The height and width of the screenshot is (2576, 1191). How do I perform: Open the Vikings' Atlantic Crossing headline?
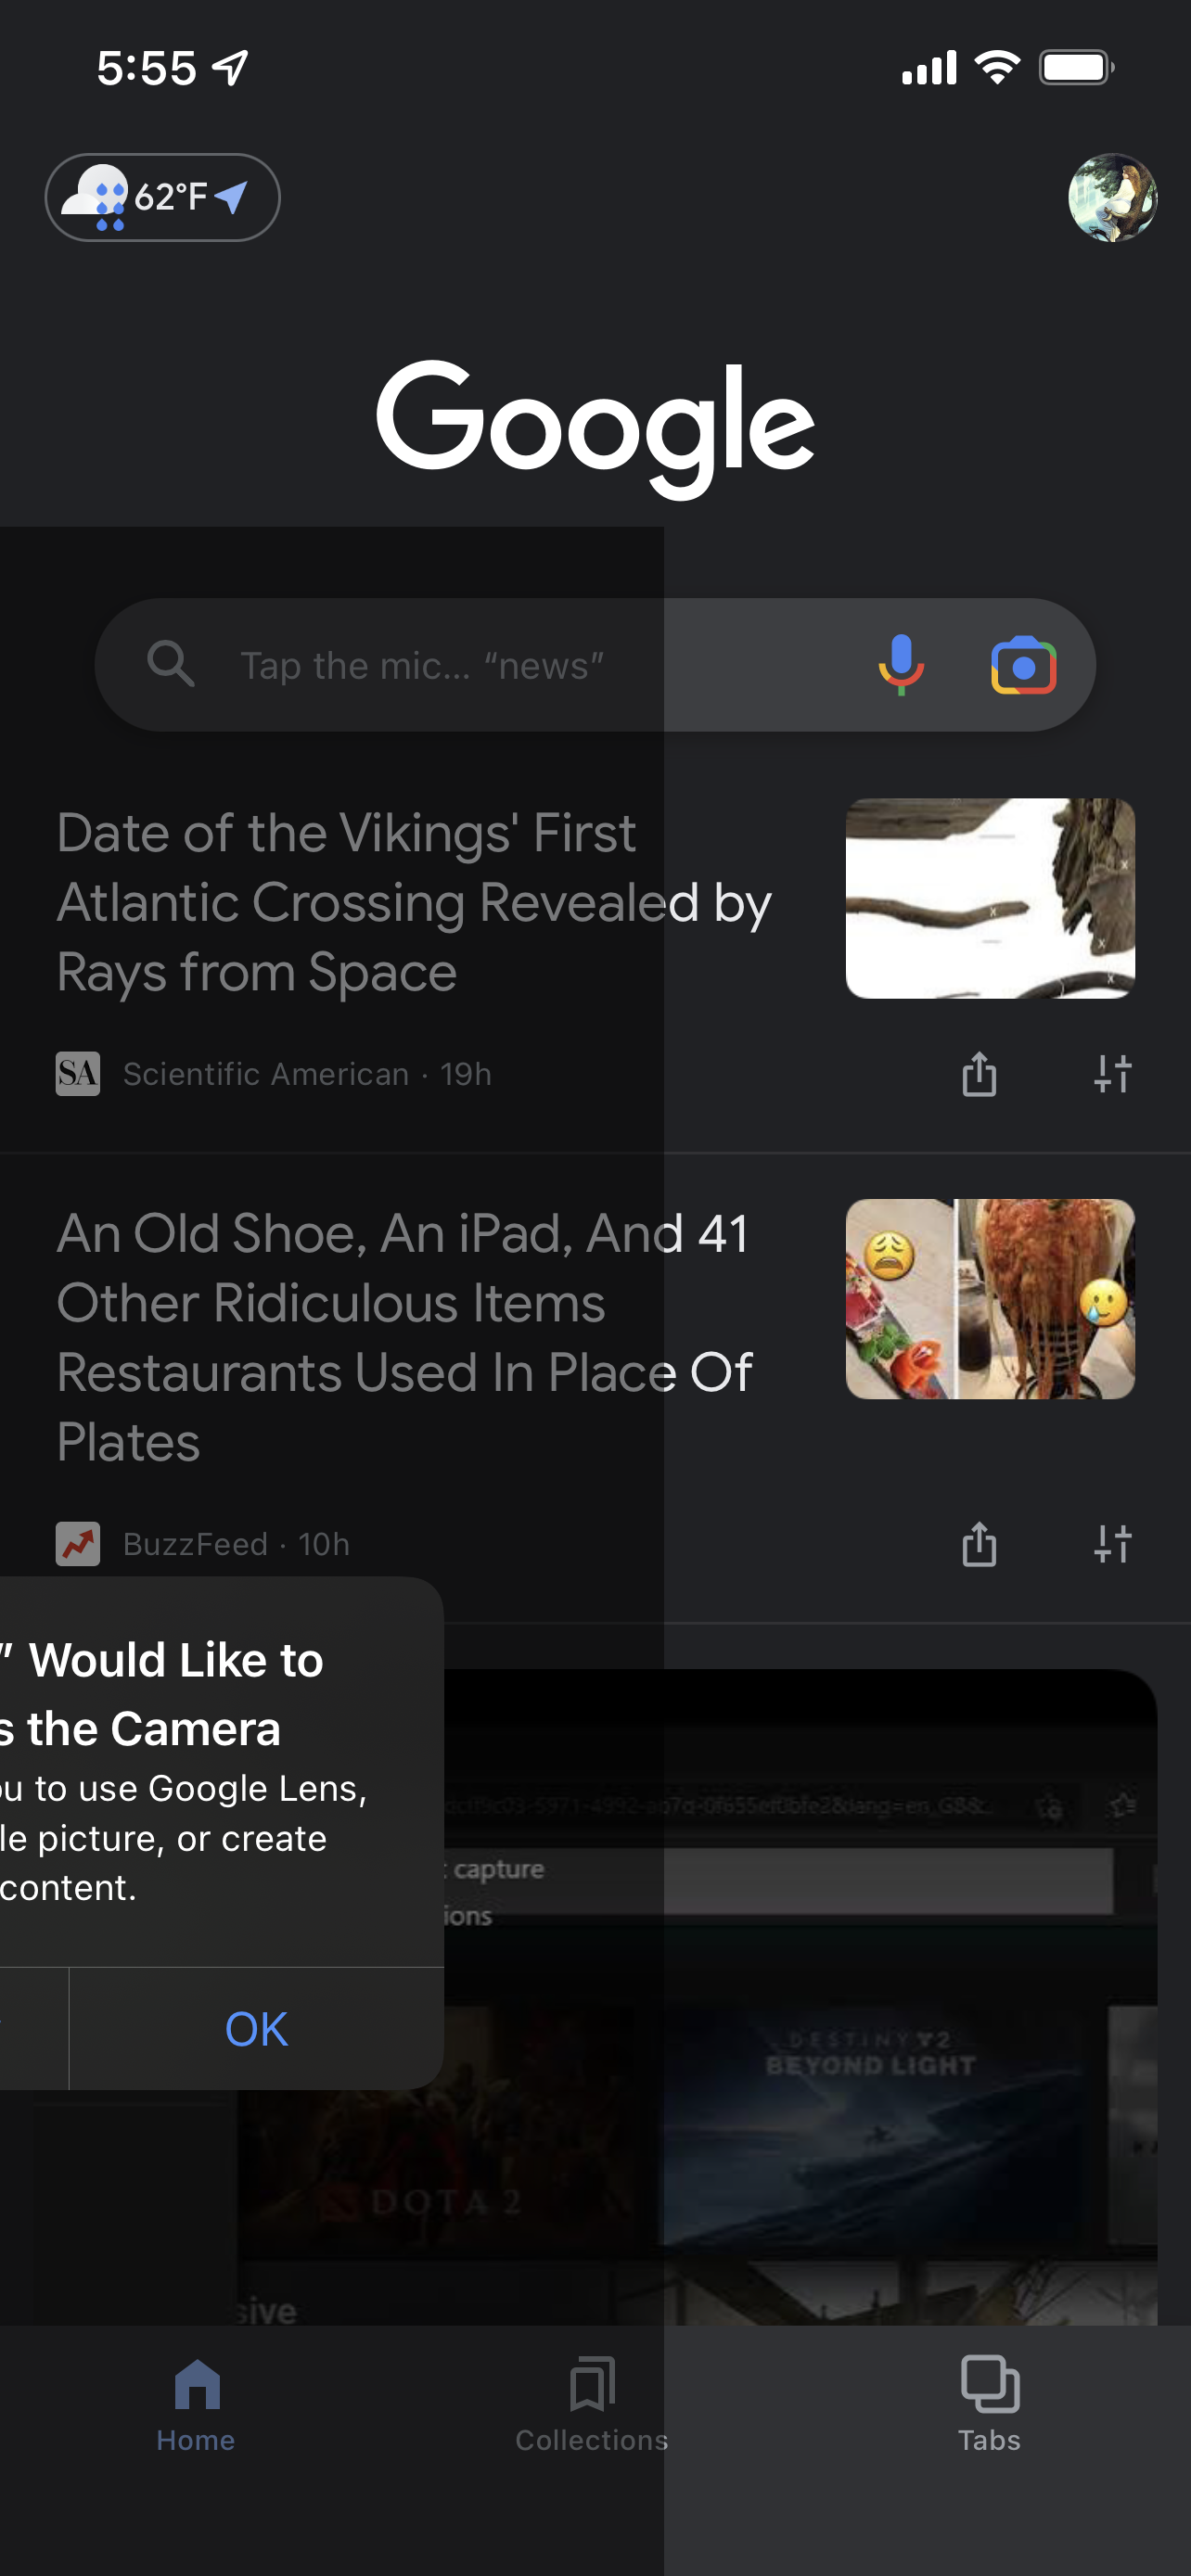click(413, 902)
